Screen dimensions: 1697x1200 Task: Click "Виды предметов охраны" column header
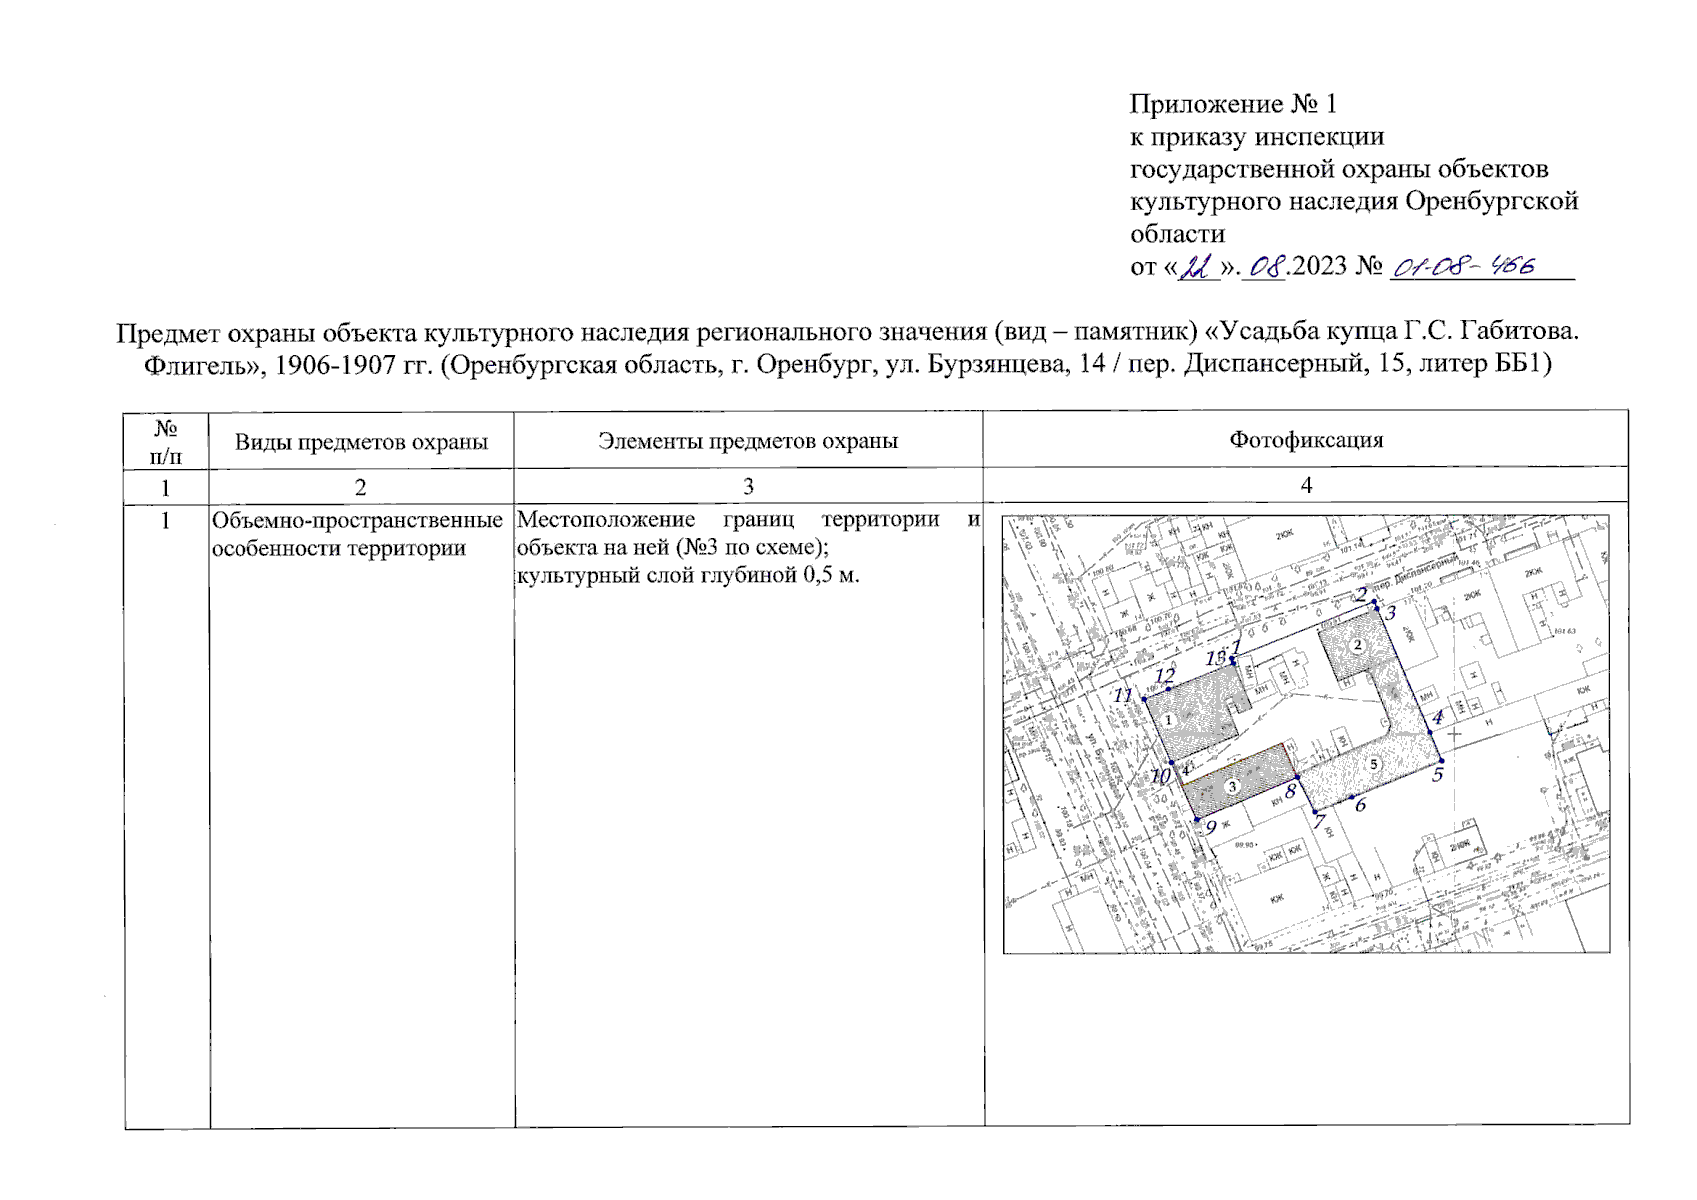coord(361,441)
